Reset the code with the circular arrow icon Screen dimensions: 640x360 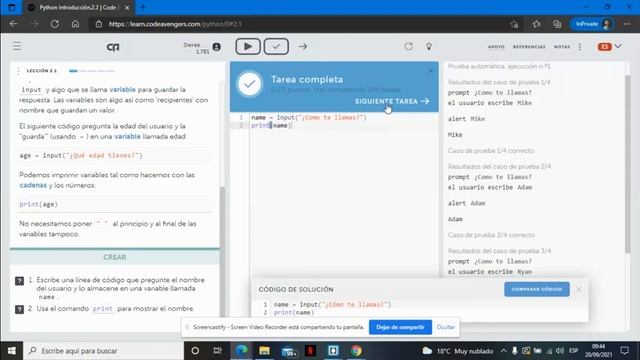coord(409,47)
